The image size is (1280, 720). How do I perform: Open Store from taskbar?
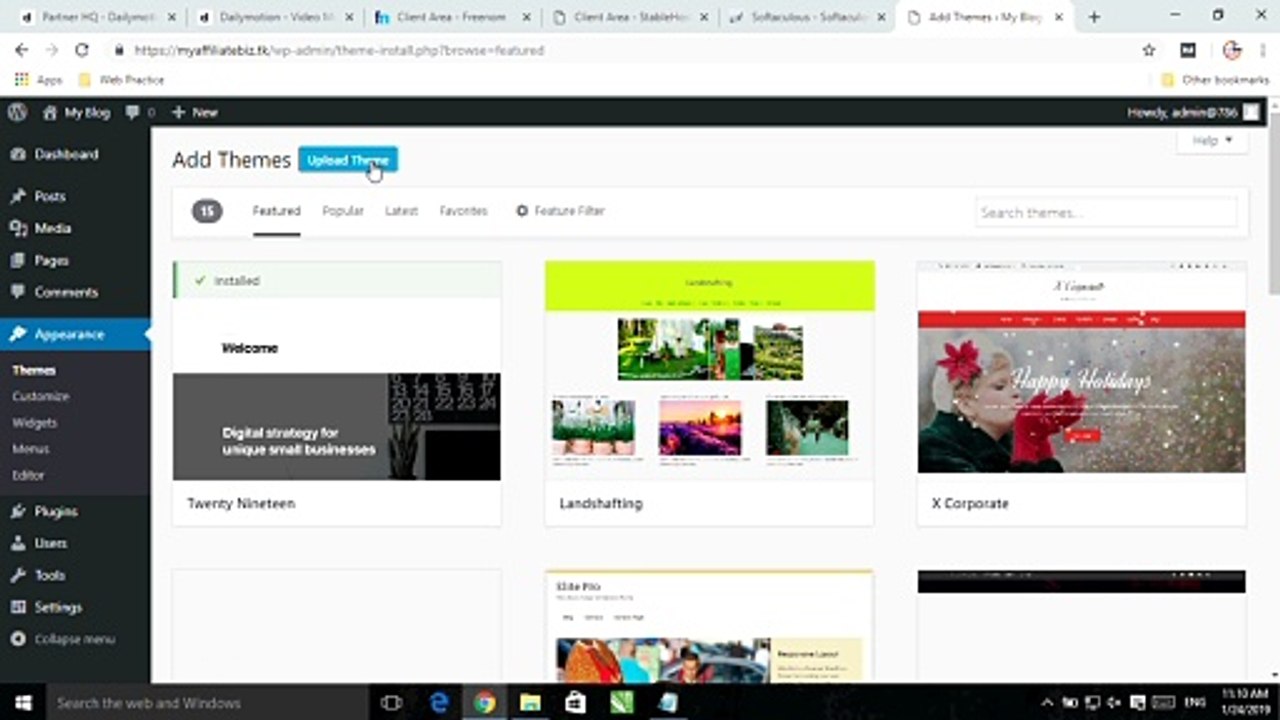tap(575, 703)
